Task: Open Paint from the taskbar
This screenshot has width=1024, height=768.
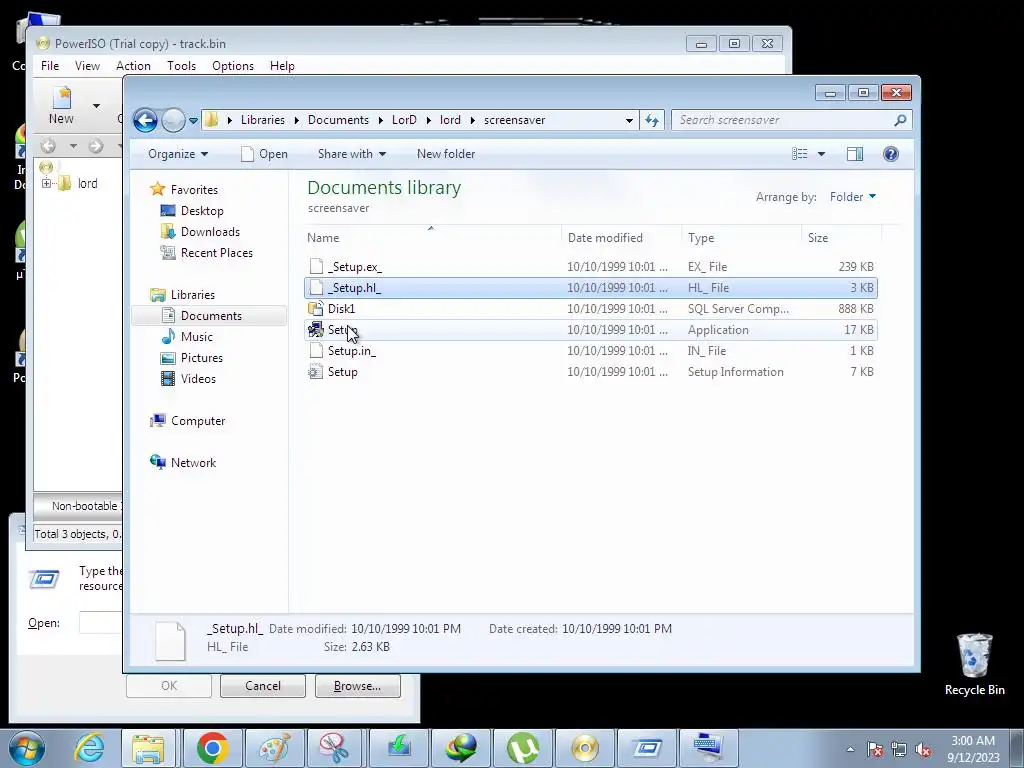Action: 274,748
